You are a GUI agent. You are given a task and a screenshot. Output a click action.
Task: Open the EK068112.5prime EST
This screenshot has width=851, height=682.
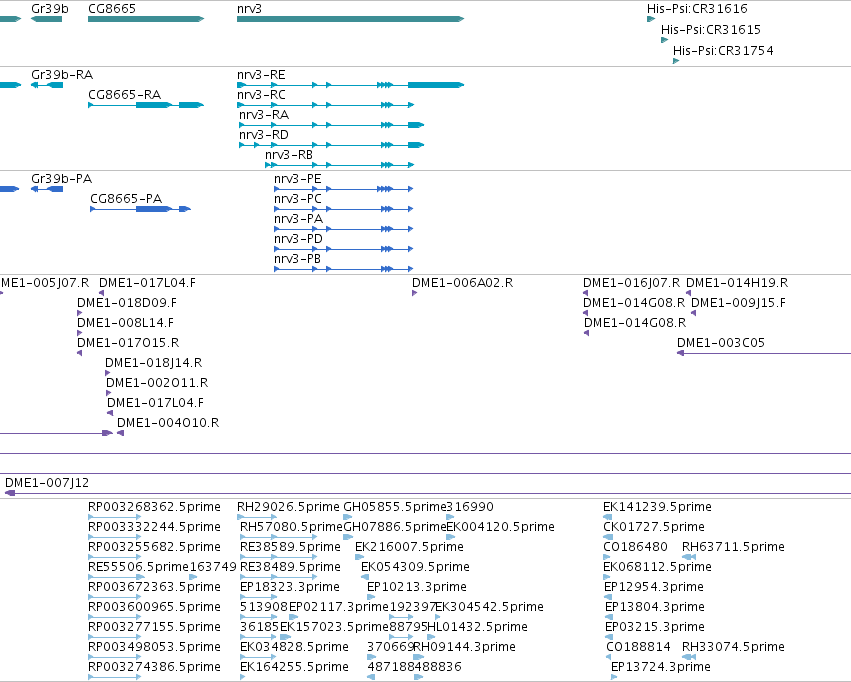657,568
